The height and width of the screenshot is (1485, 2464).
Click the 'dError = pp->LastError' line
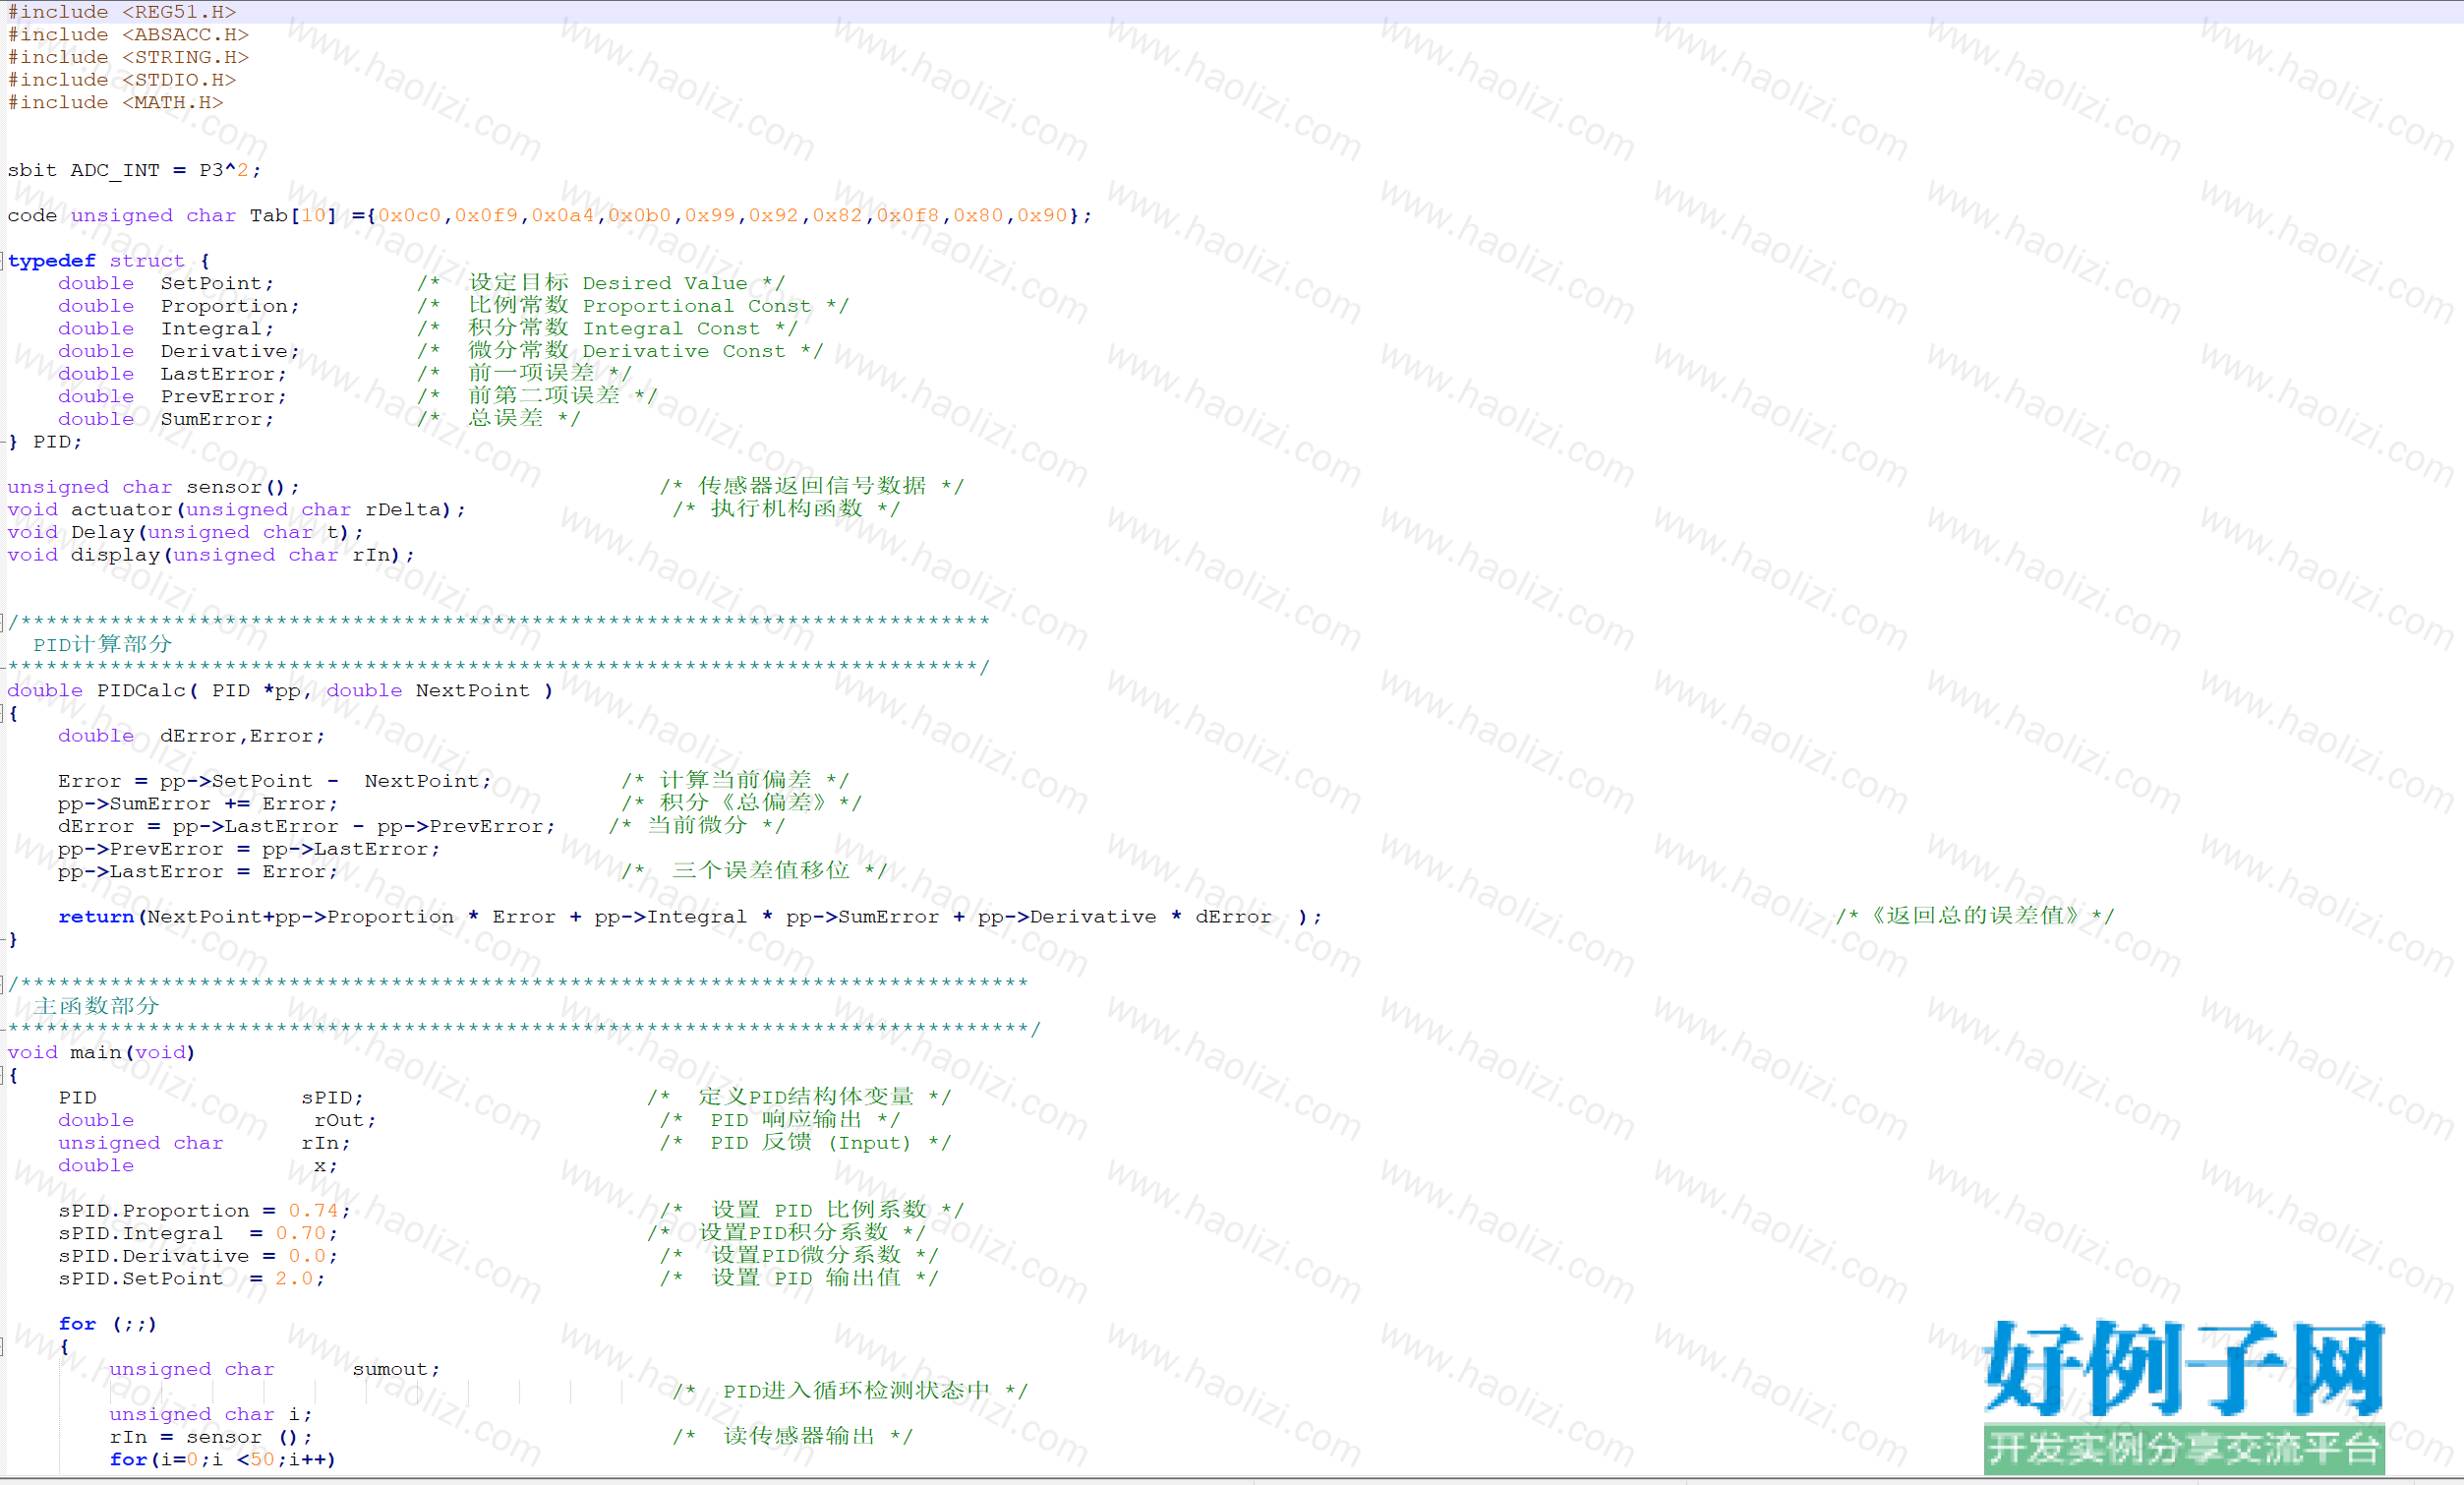point(307,827)
